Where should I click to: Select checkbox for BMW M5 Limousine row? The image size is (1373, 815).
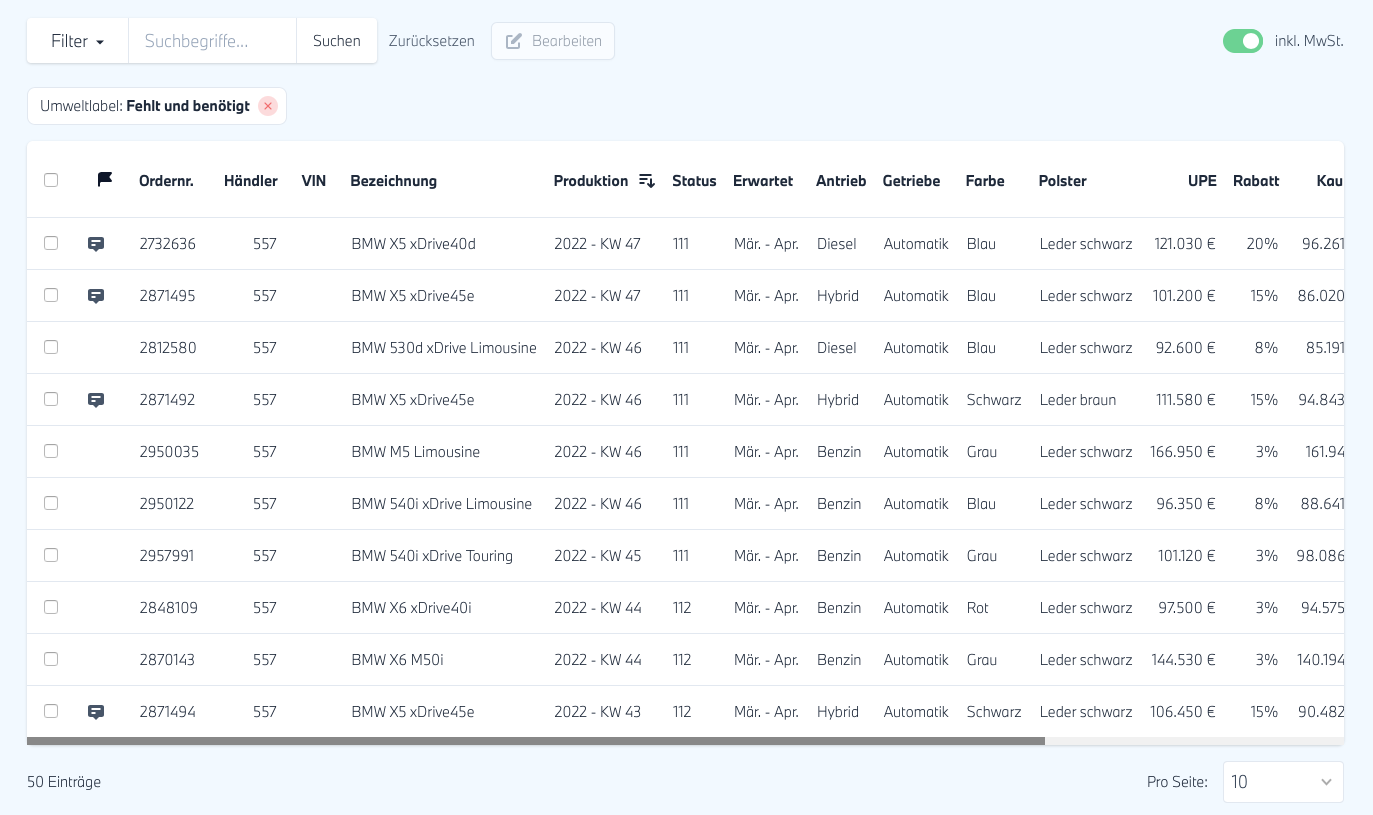(x=51, y=452)
